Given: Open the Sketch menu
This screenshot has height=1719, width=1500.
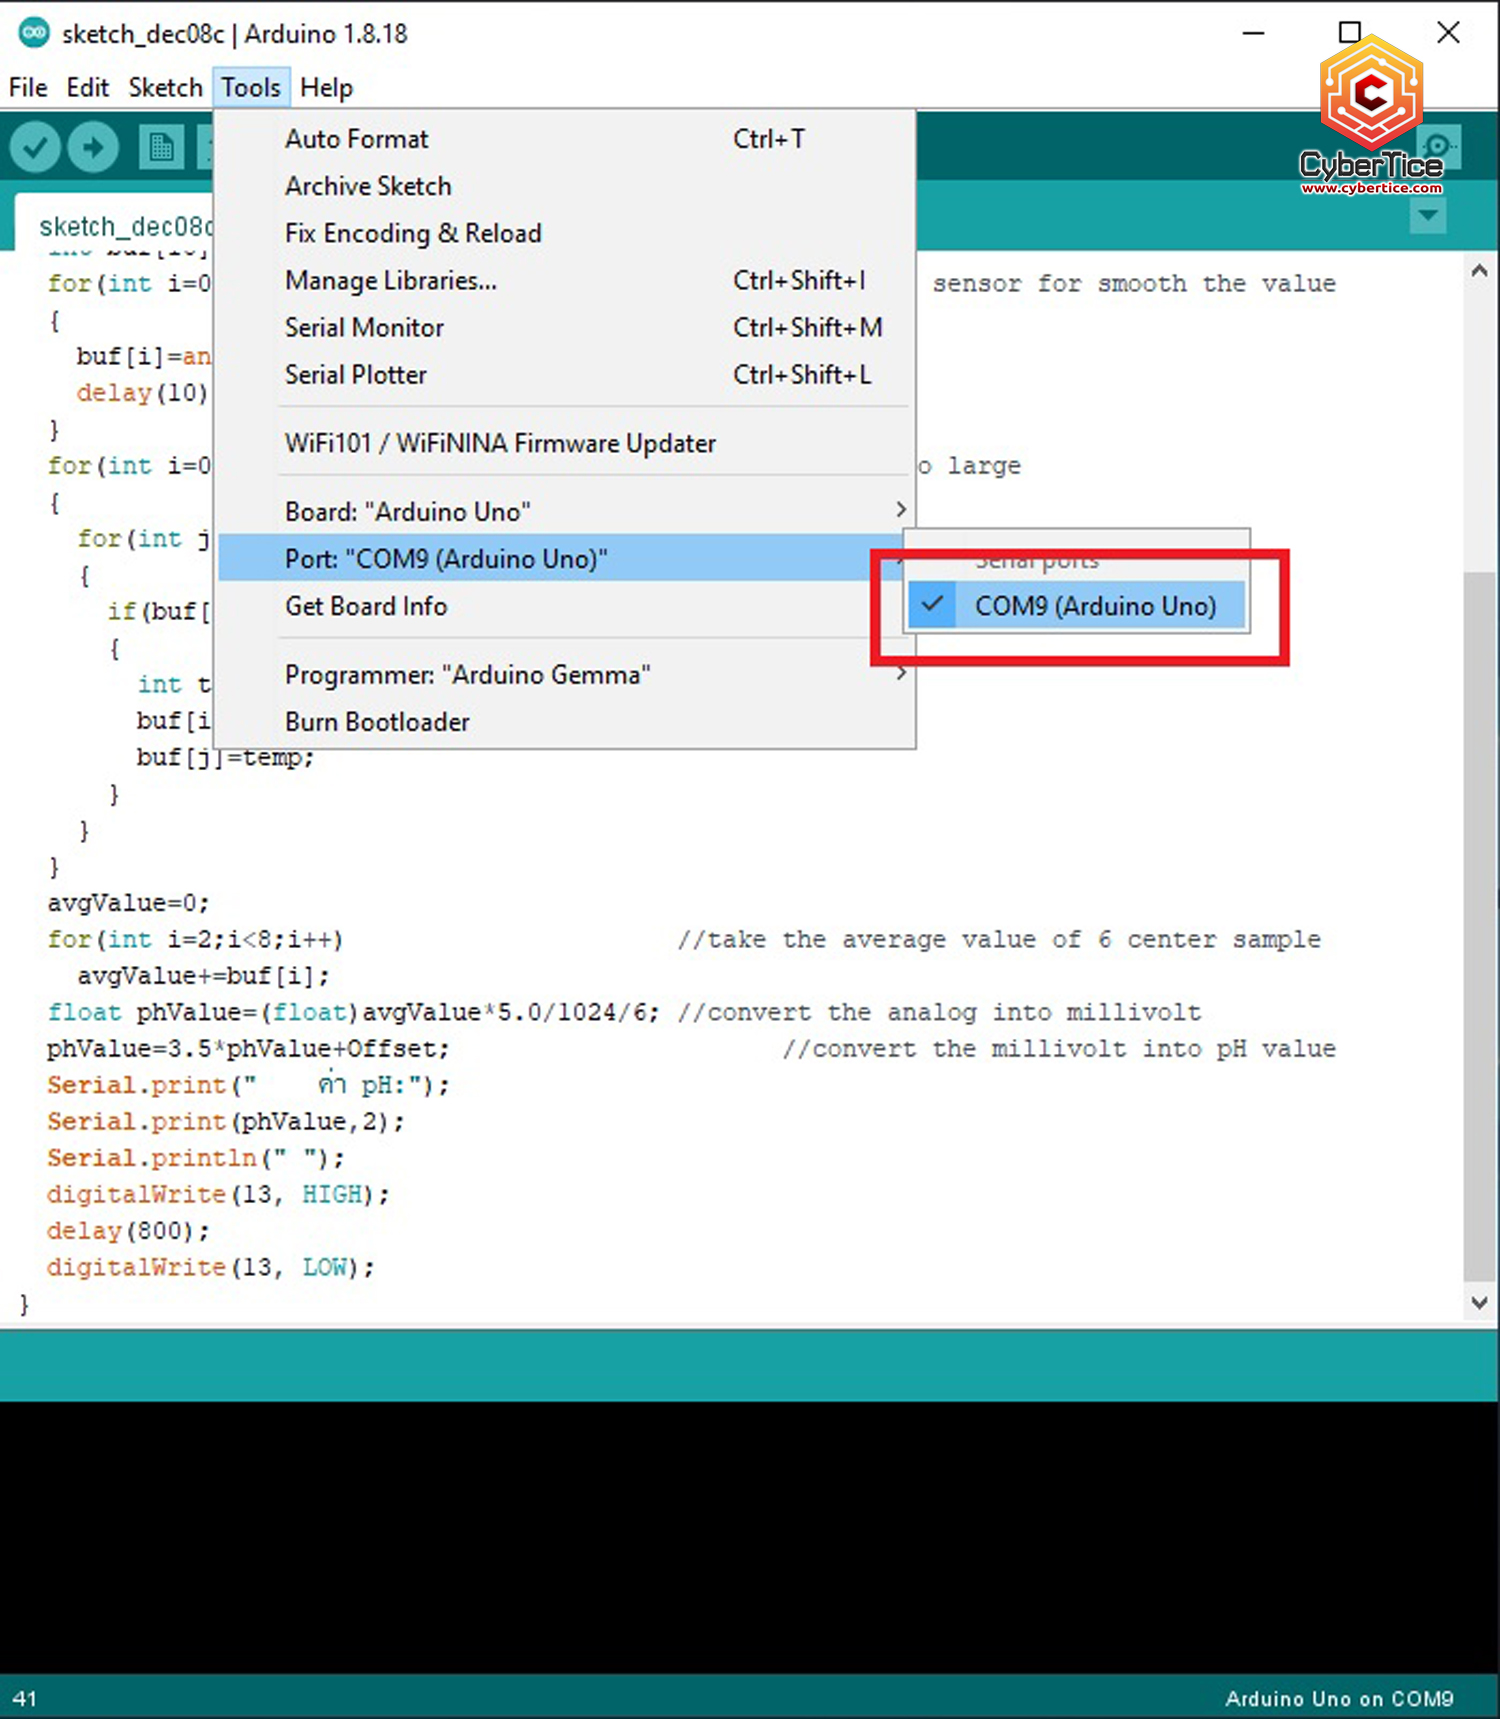Looking at the screenshot, I should tap(165, 88).
